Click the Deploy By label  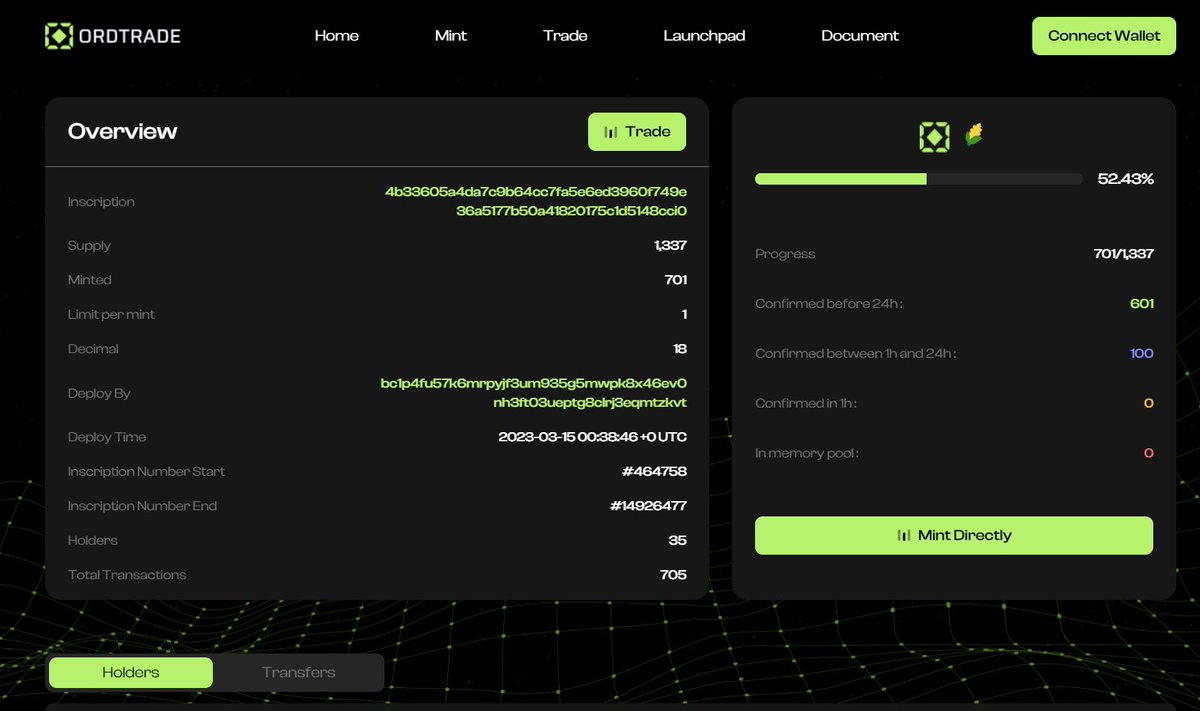(x=99, y=393)
